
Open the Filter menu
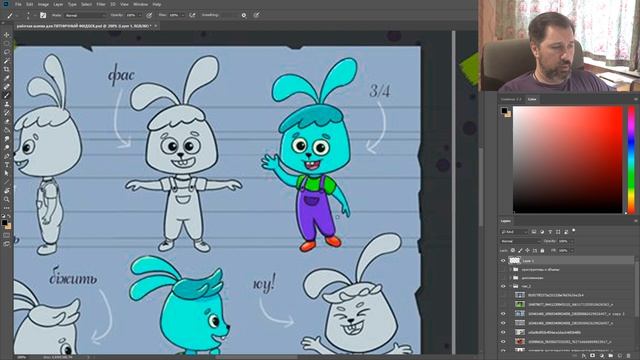(x=101, y=4)
